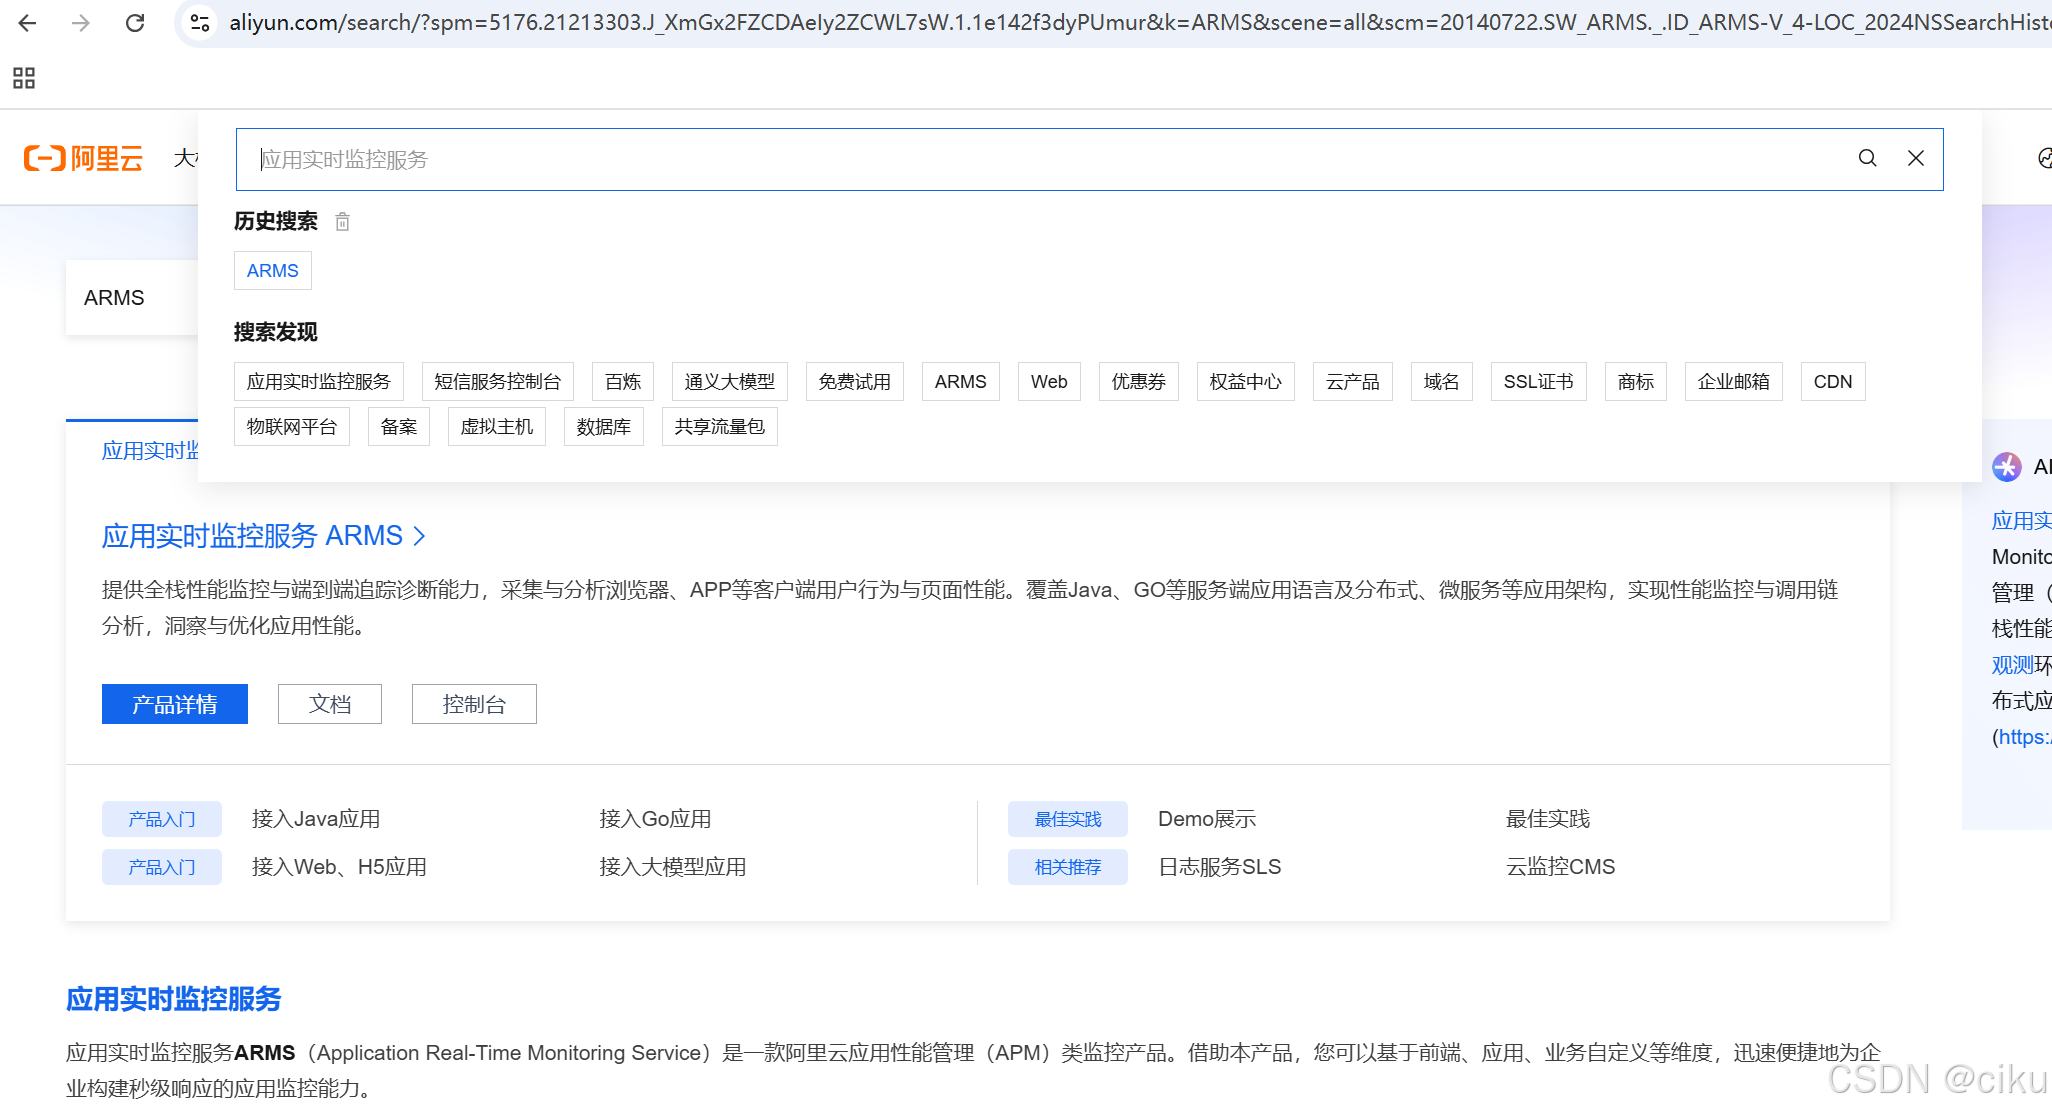Click the blue 应用实时监控服务 result heading
The image size is (2052, 1113).
coord(174,999)
